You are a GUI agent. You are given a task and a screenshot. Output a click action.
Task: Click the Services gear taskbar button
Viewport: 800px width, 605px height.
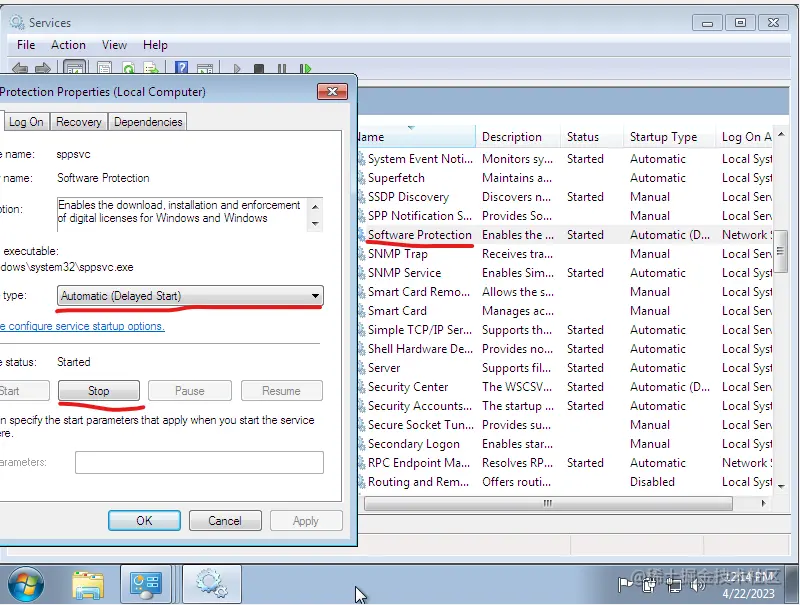(x=211, y=585)
